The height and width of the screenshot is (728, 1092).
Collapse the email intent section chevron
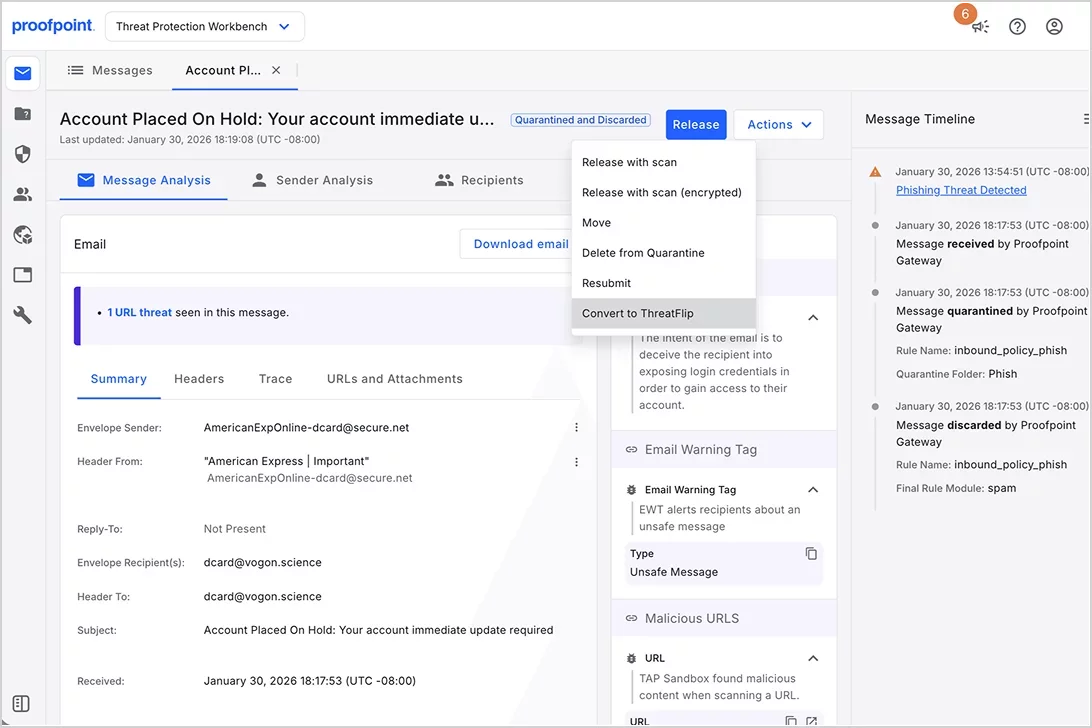[x=813, y=318]
